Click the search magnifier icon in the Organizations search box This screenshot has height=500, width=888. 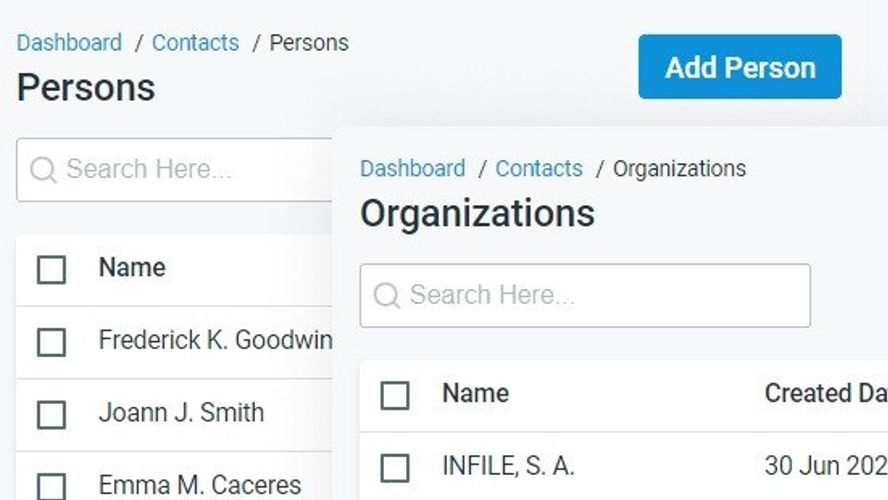tap(387, 295)
